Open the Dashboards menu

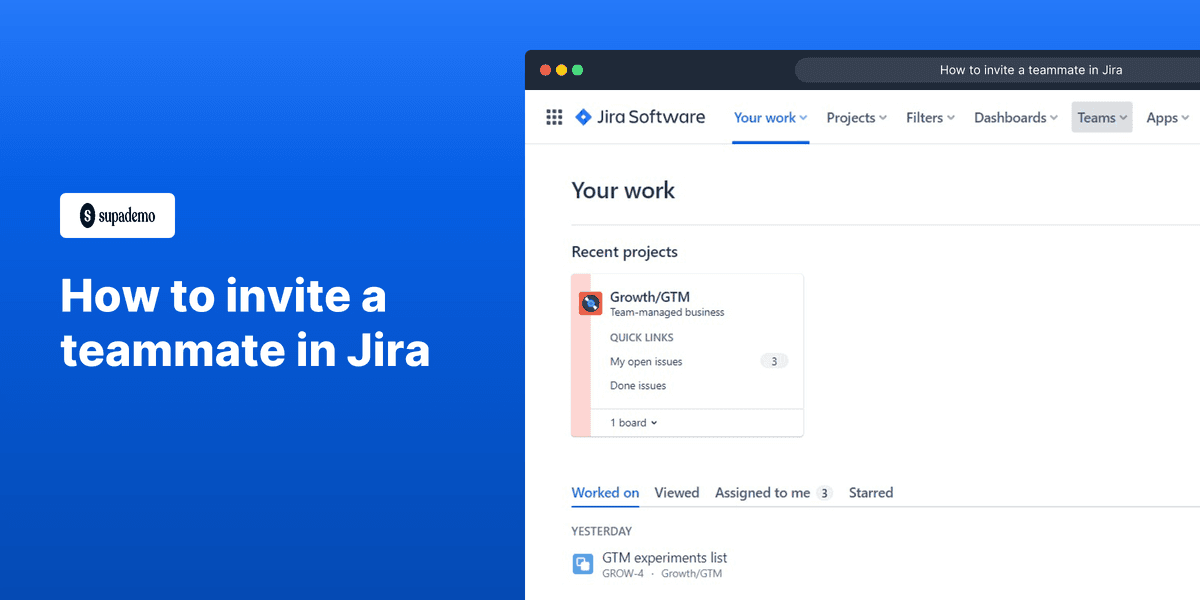(1014, 117)
